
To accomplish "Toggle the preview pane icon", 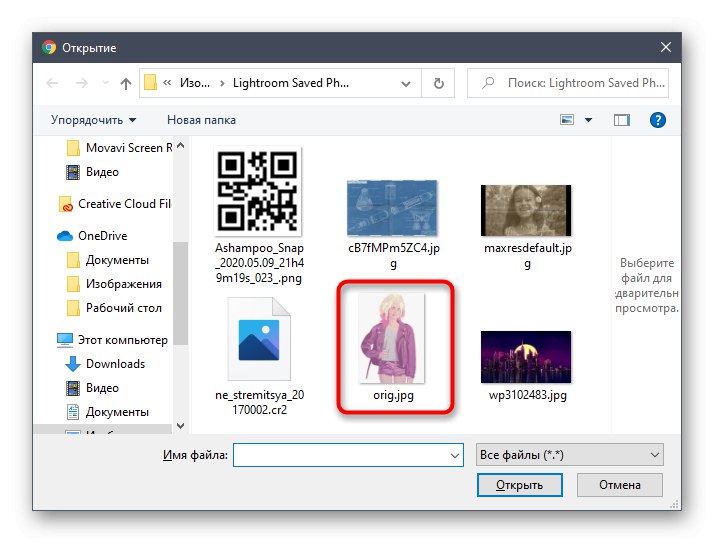I will (x=622, y=120).
